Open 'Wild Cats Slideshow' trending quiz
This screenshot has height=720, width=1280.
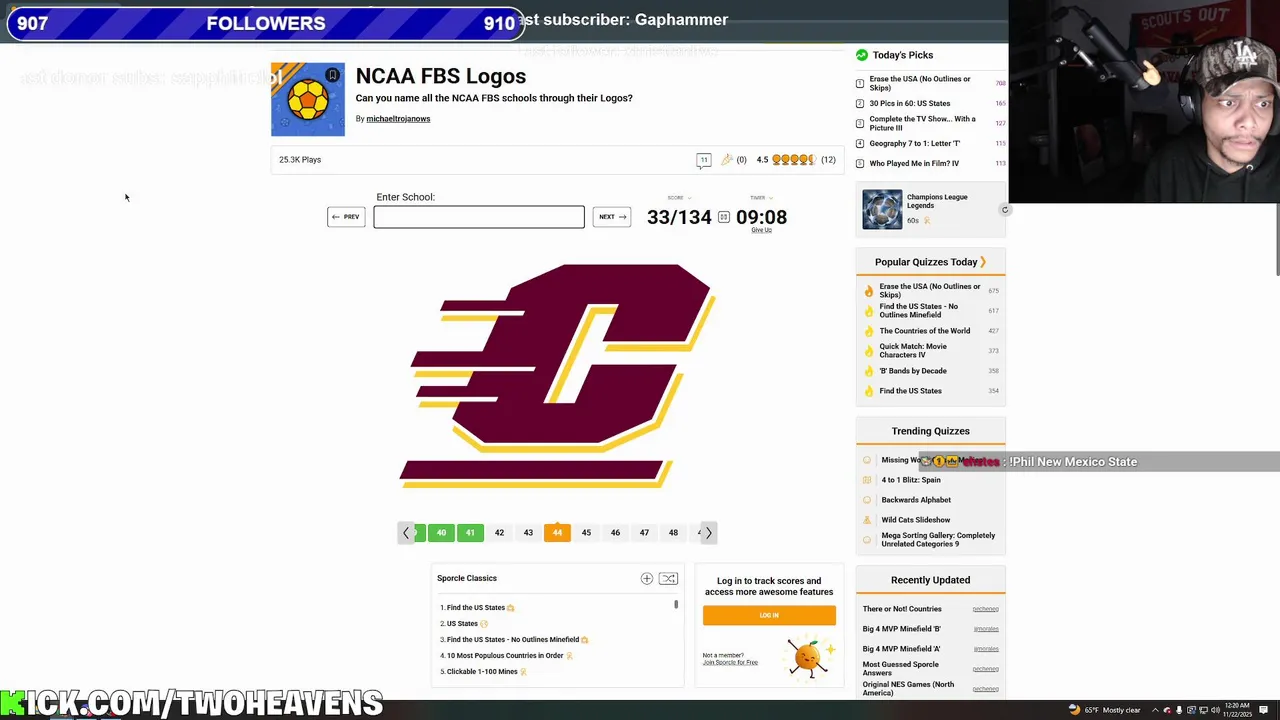916,520
